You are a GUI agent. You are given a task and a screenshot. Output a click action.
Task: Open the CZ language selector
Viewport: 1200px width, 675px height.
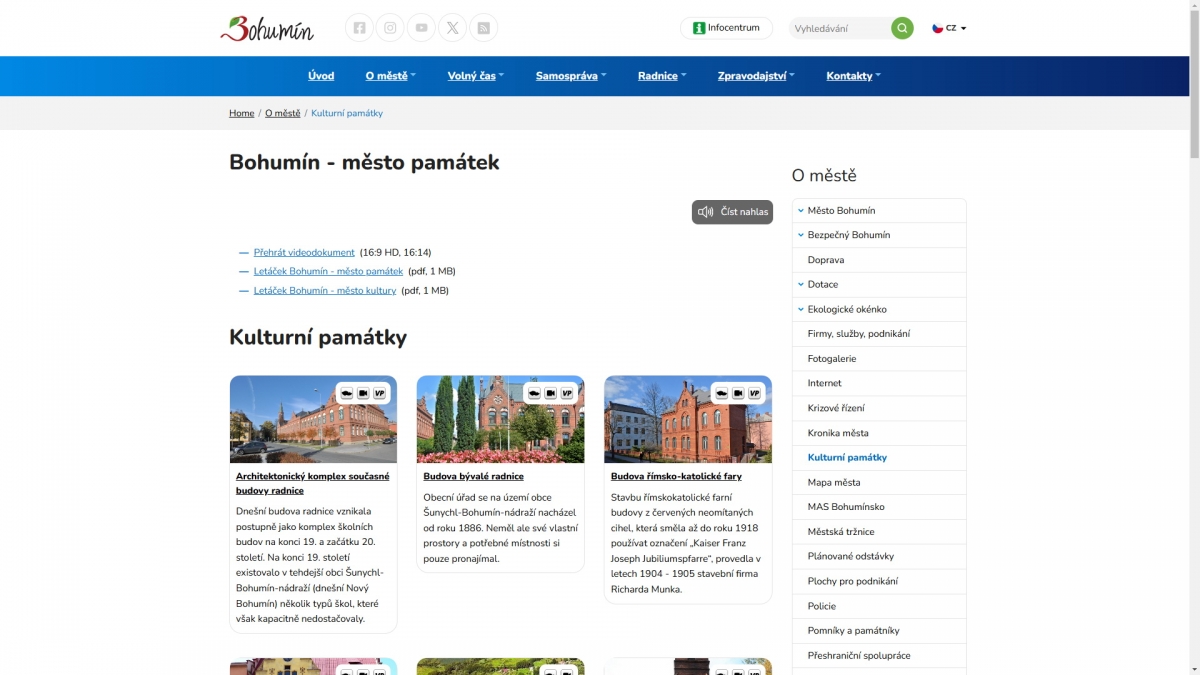(x=950, y=28)
